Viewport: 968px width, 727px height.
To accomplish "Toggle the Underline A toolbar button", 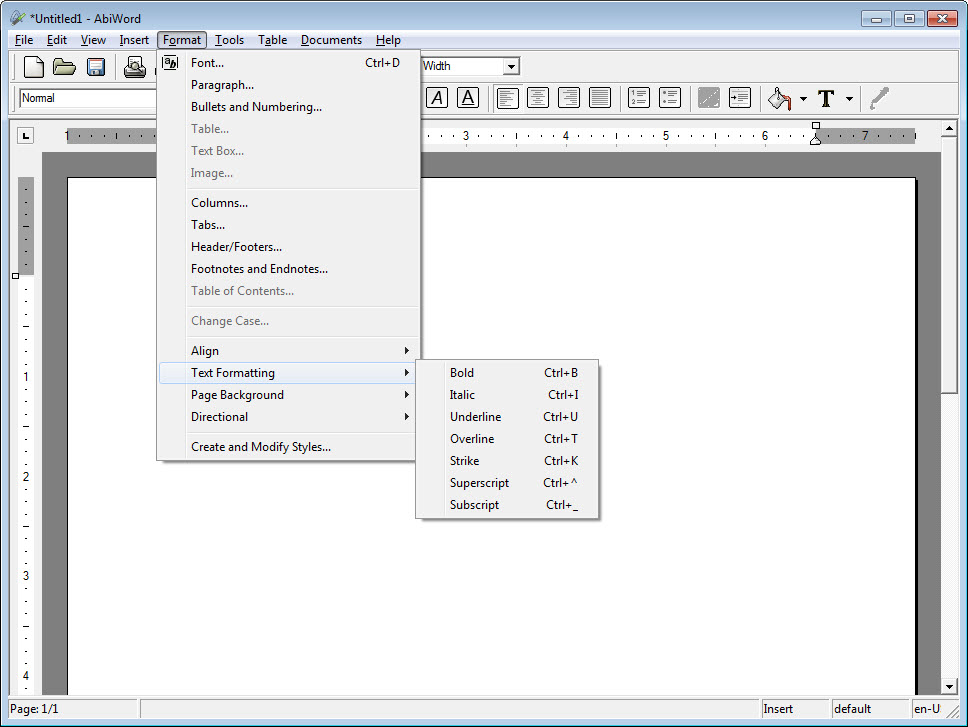I will (468, 98).
